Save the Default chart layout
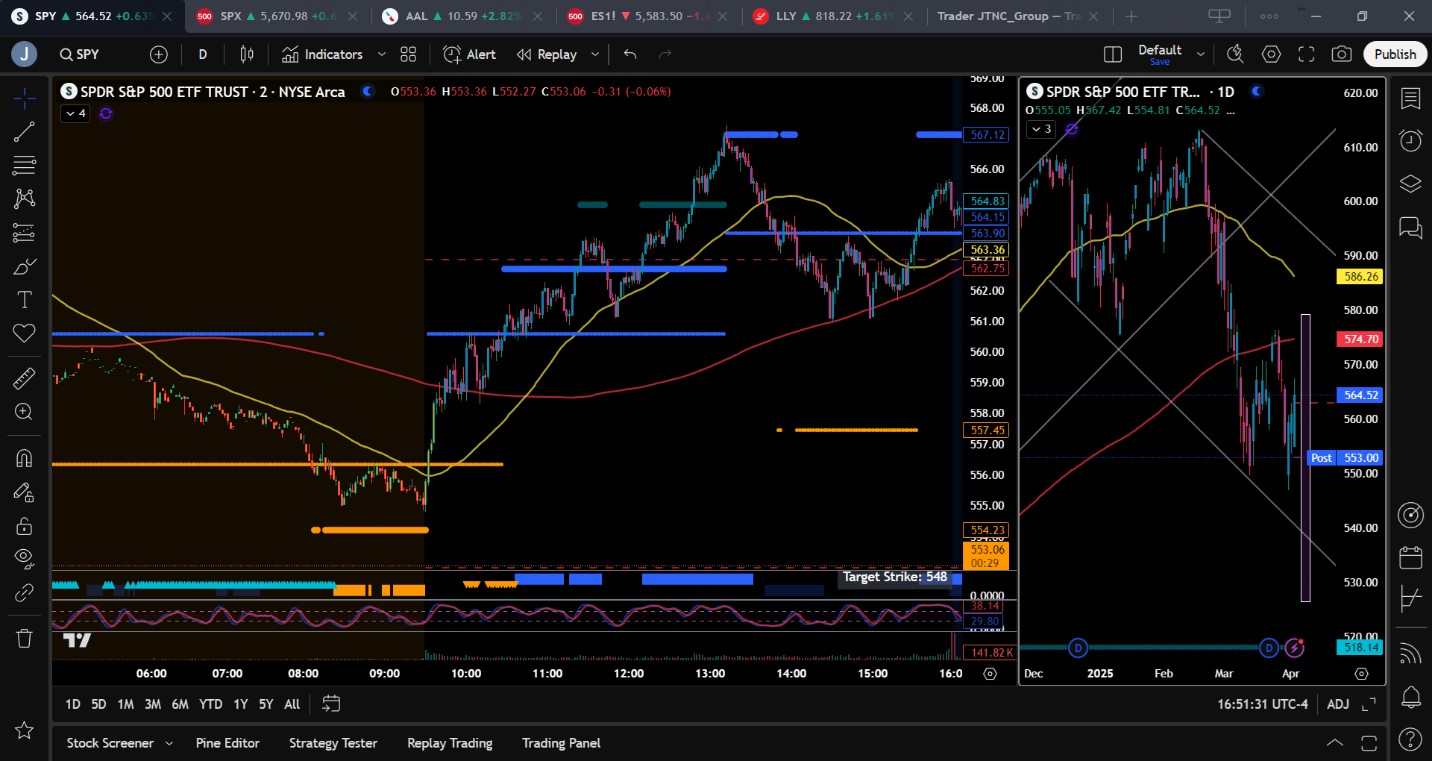 click(x=1160, y=62)
